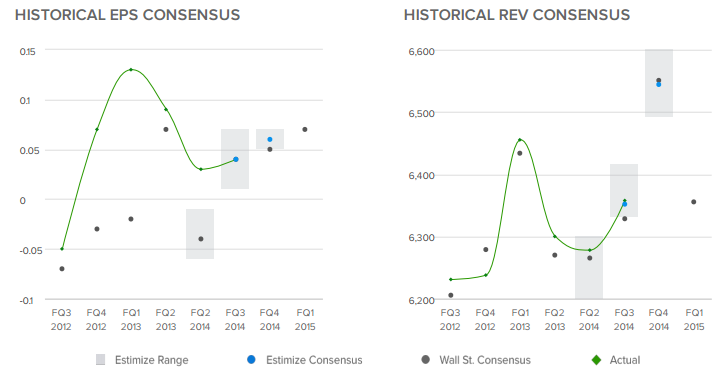Click revenue actual point for FQ3 2014
Viewport: 722px width, 374px height.
[x=624, y=201]
